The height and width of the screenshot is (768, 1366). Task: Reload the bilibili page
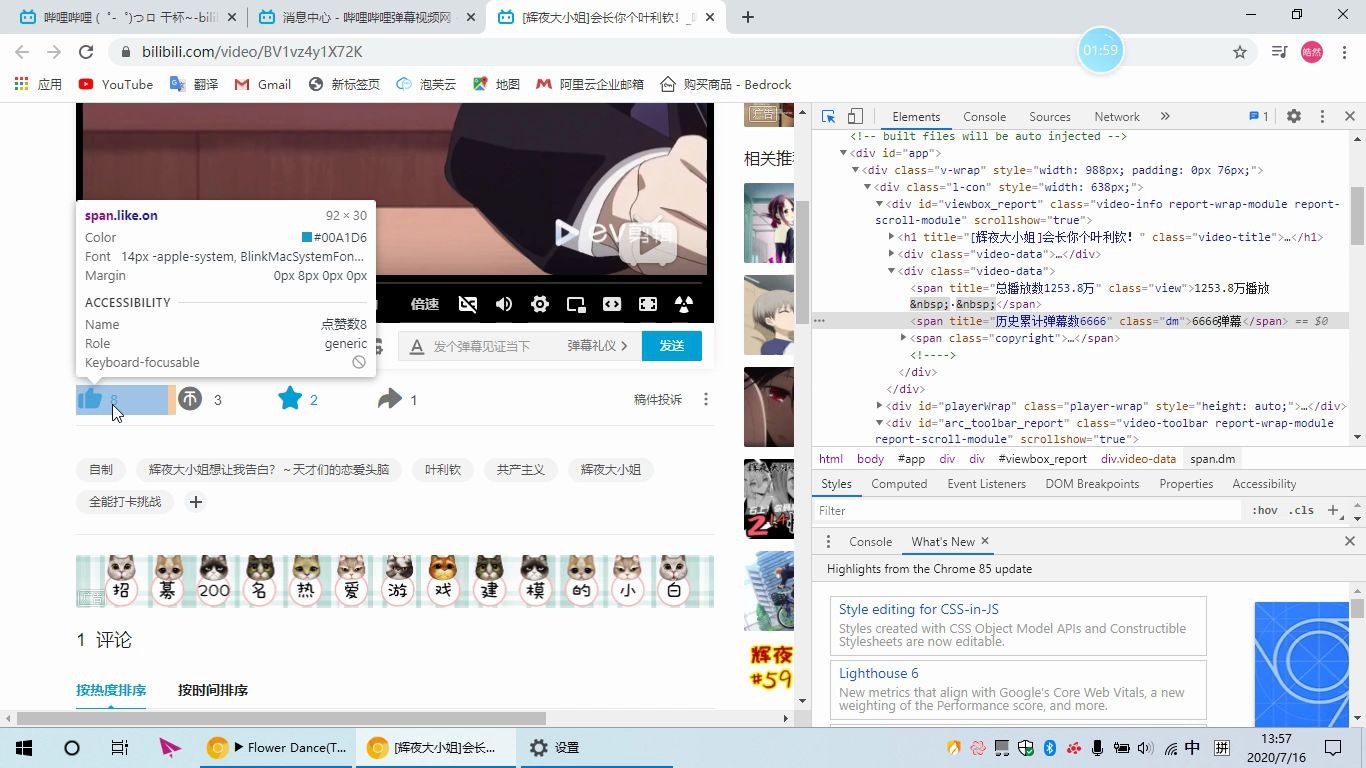[86, 52]
